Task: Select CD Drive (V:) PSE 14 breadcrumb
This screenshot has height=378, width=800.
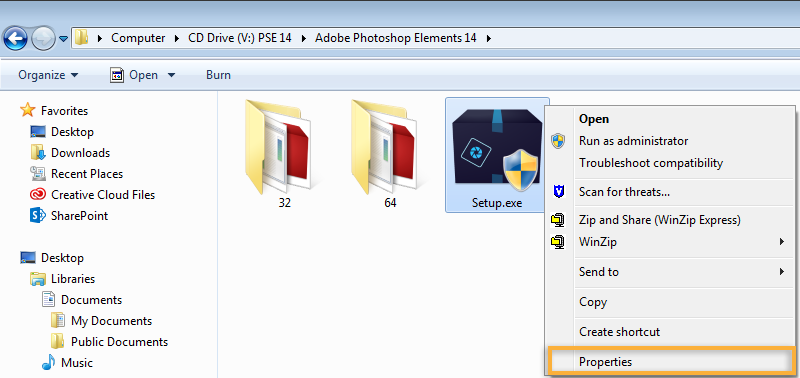Action: [x=240, y=38]
